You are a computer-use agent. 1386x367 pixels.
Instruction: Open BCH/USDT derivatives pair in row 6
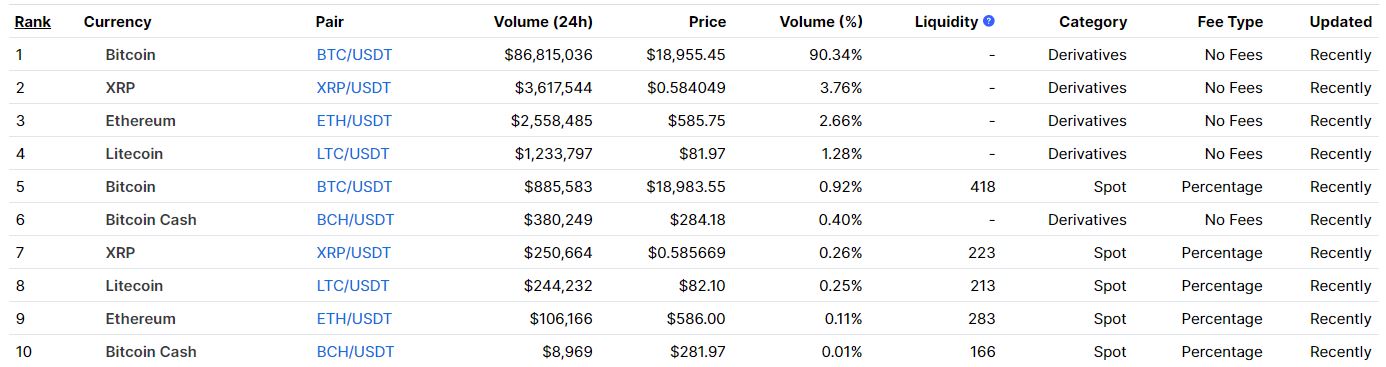pyautogui.click(x=355, y=220)
